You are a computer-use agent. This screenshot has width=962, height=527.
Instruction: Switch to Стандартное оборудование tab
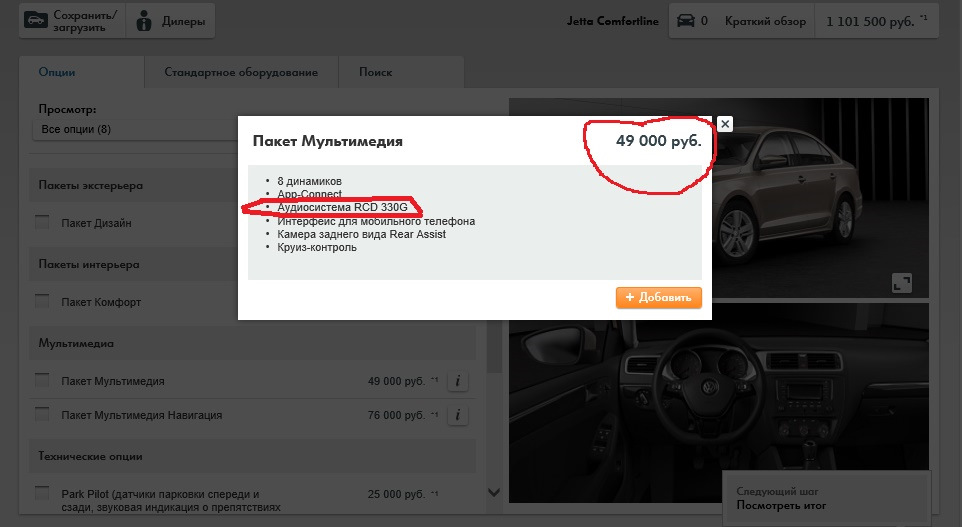tap(241, 72)
